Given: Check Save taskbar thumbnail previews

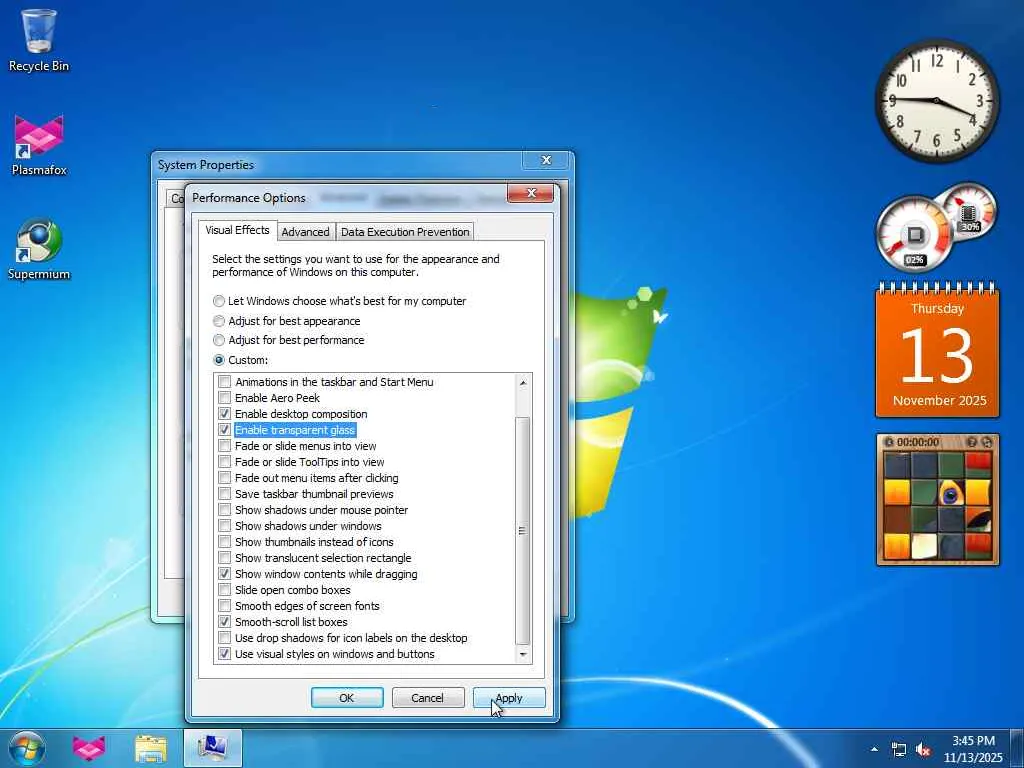Looking at the screenshot, I should point(225,494).
